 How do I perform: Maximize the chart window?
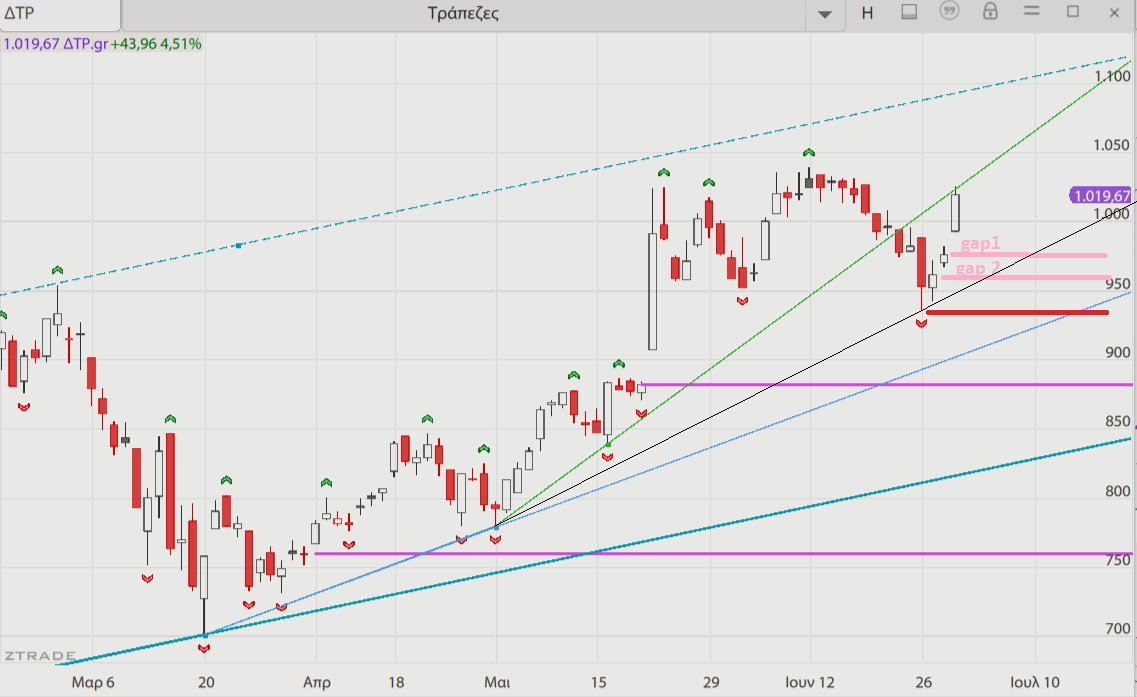pyautogui.click(x=1073, y=12)
